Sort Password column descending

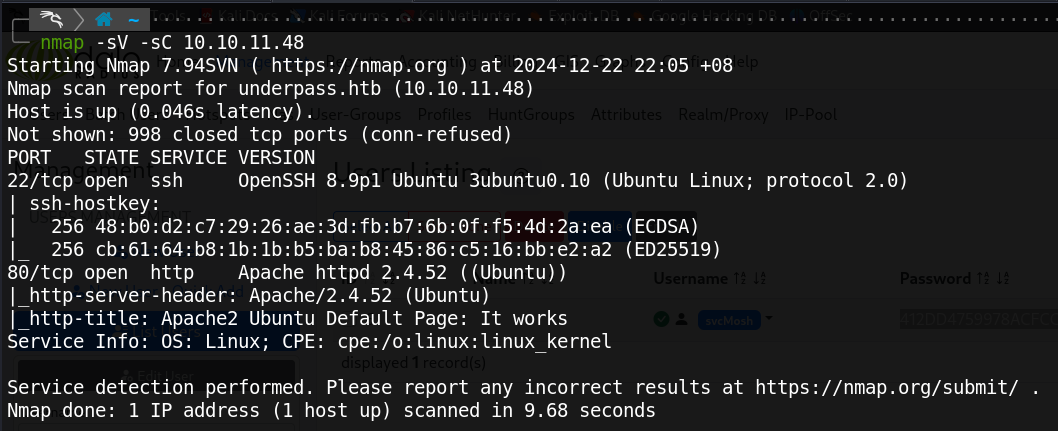[x=1001, y=278]
